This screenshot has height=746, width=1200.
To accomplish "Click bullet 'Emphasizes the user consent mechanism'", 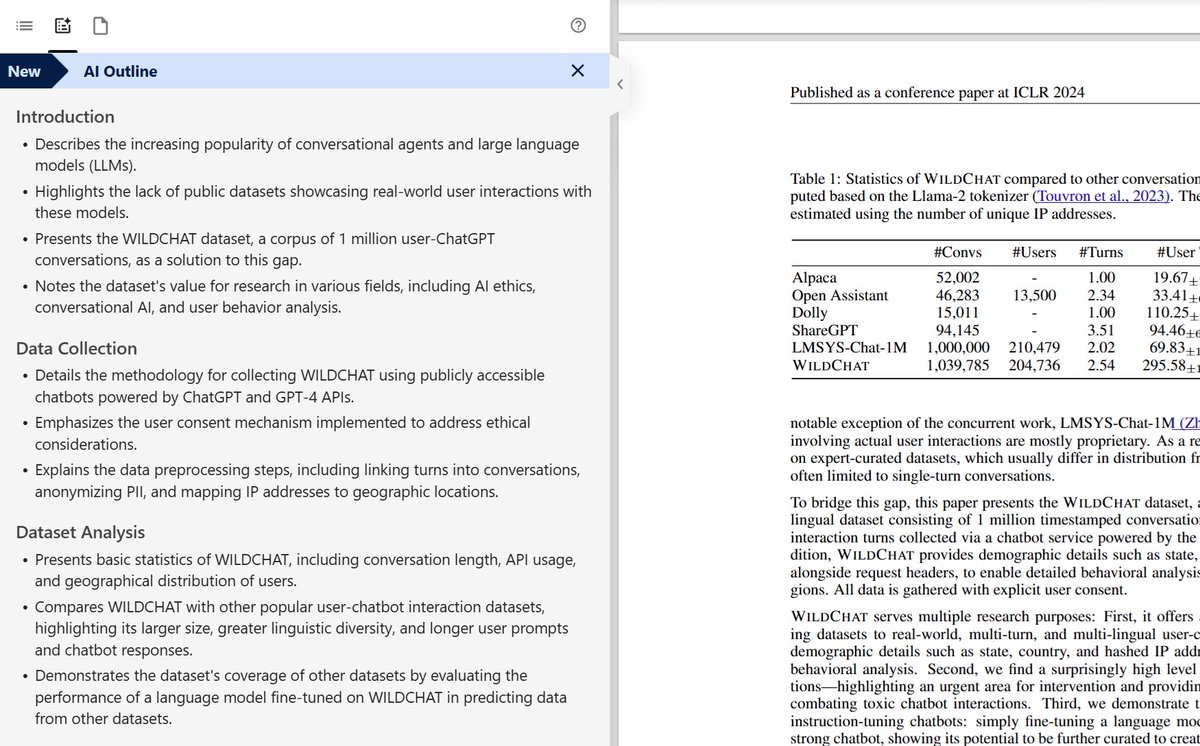I will tap(283, 433).
